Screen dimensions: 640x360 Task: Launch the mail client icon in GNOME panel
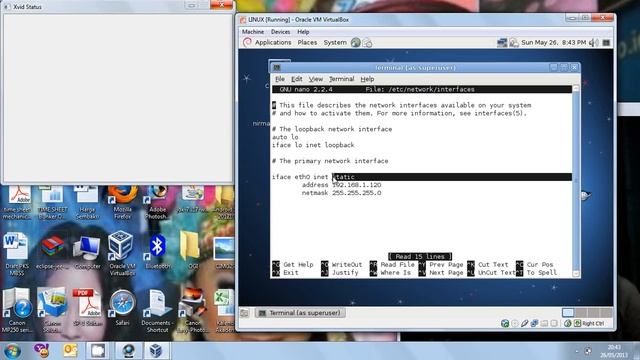click(x=367, y=42)
